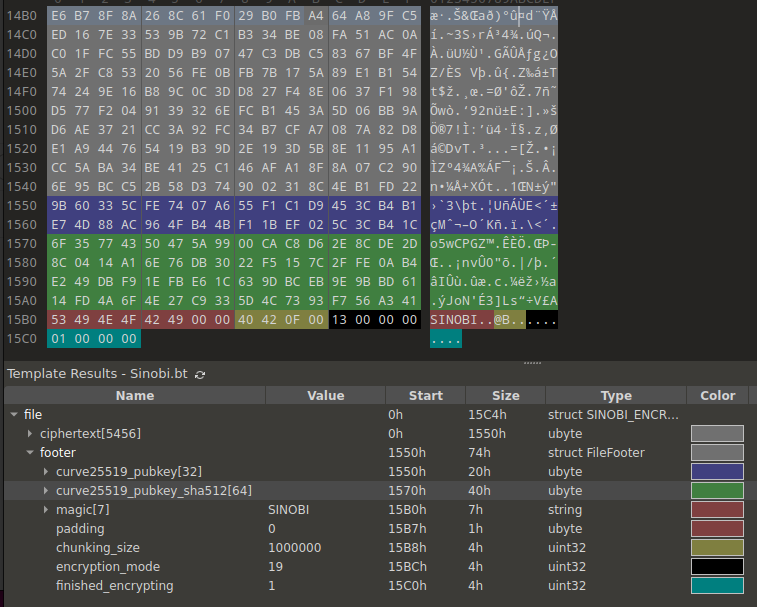Sort by the Name column header

click(135, 395)
